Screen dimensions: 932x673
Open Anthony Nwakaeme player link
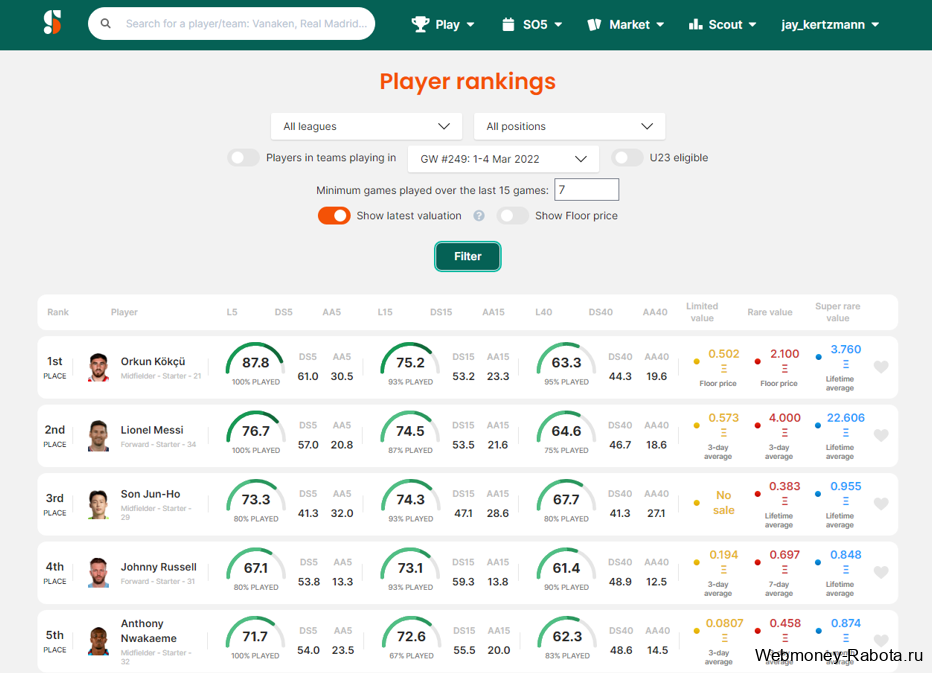(x=149, y=631)
